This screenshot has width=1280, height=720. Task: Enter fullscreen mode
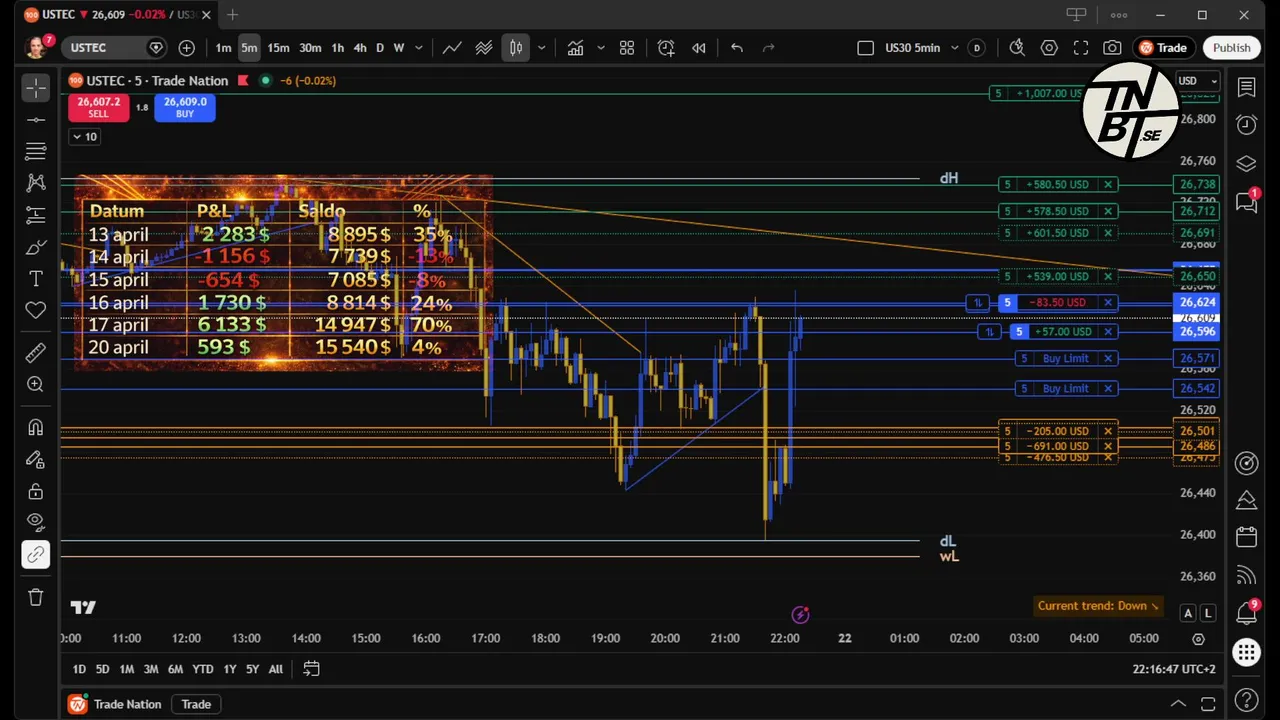[1081, 48]
